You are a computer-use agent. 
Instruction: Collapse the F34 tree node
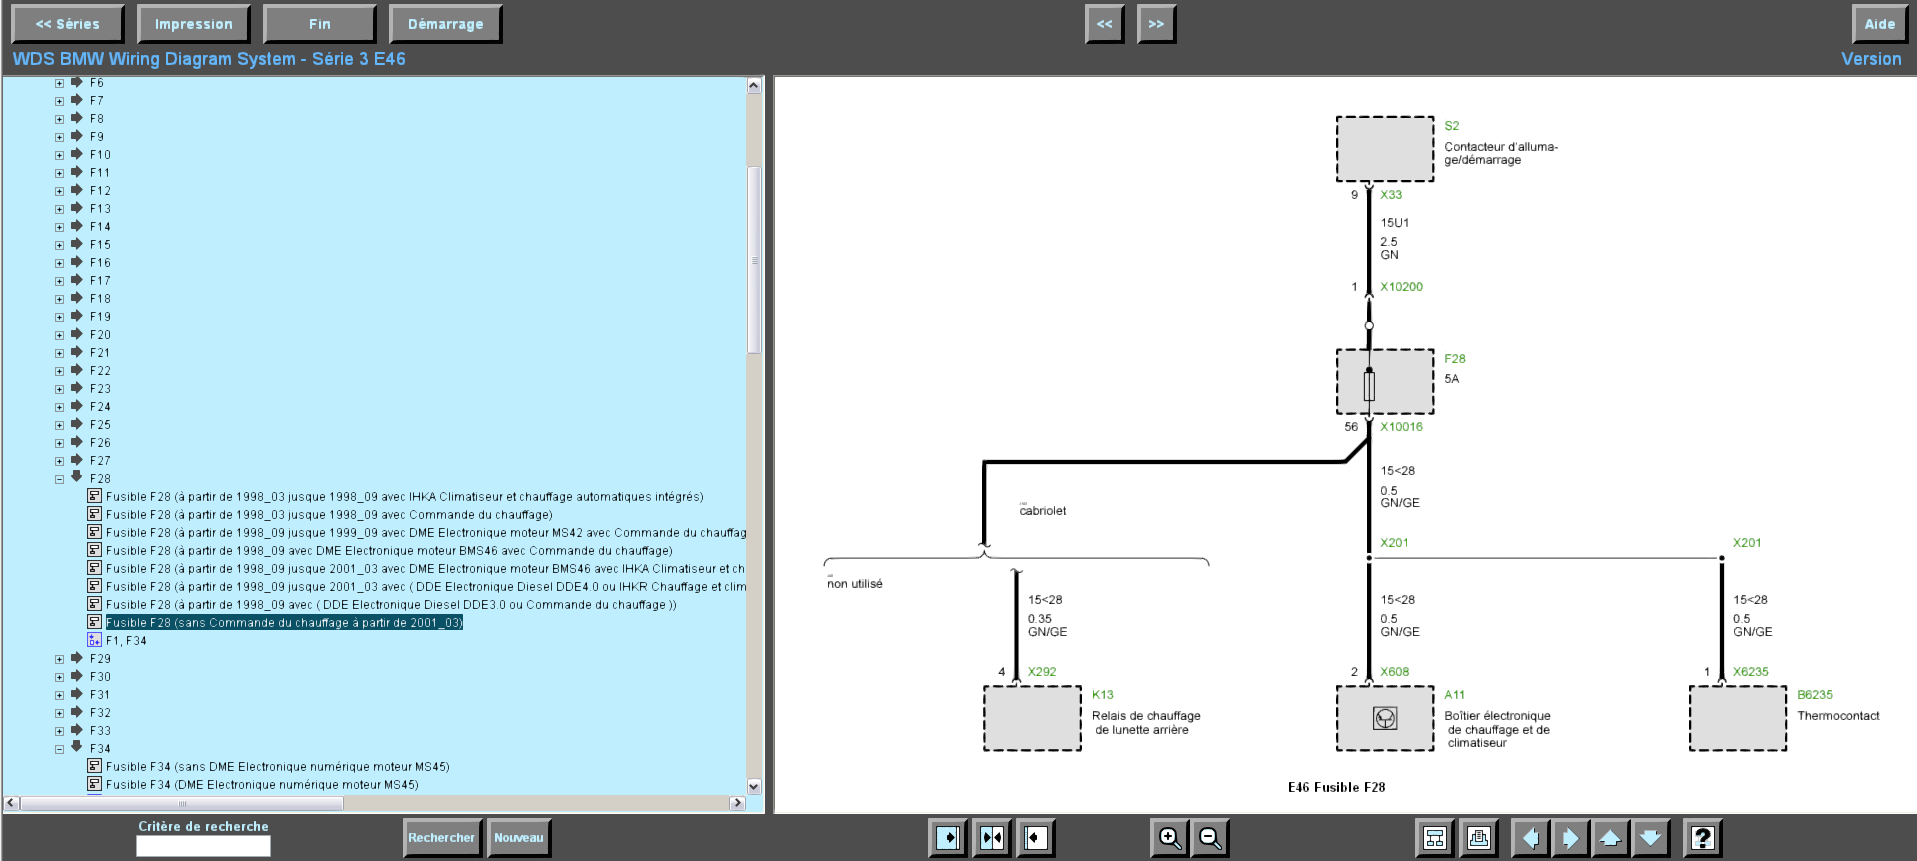[x=59, y=749]
